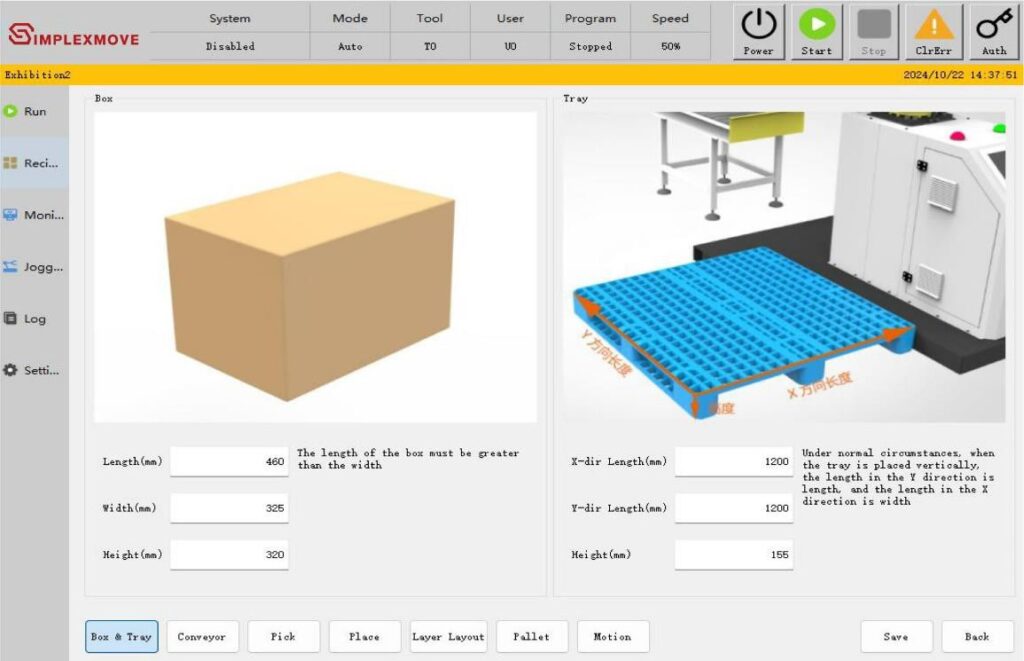Select the Pallet tab

tap(531, 637)
